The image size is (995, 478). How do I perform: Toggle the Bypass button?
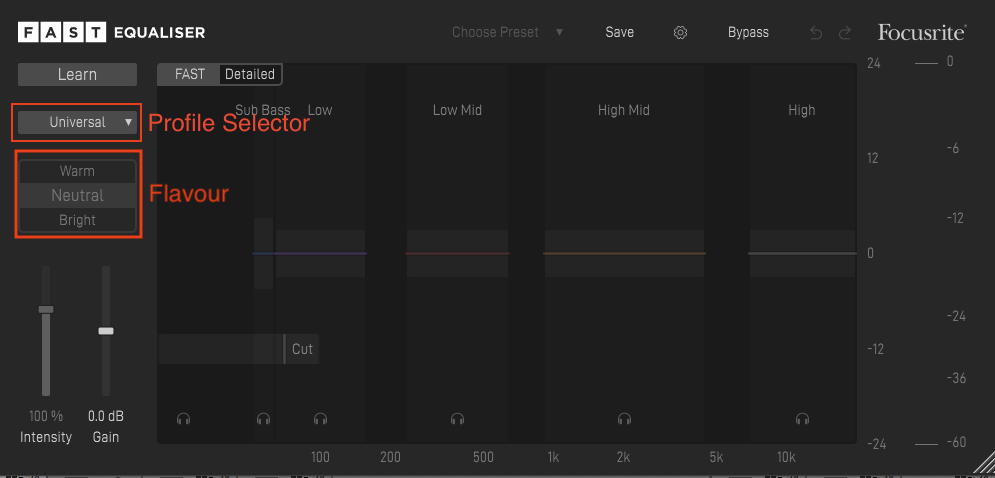tap(748, 32)
